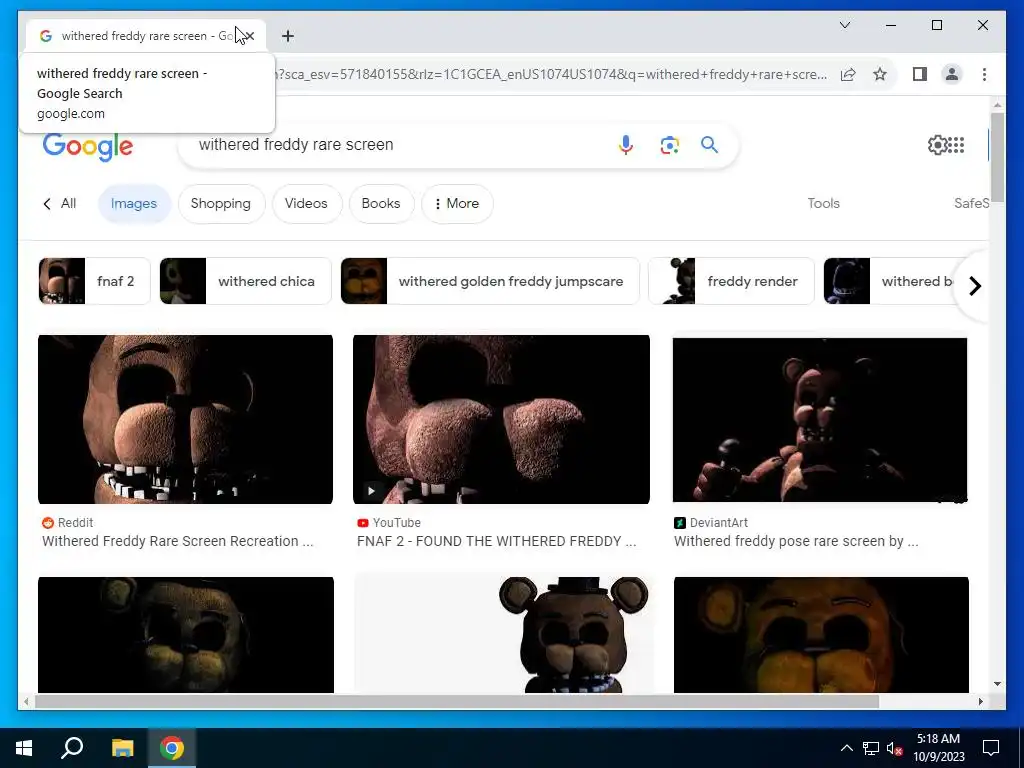Click the share page icon in address bar
The image size is (1024, 768).
pos(848,74)
